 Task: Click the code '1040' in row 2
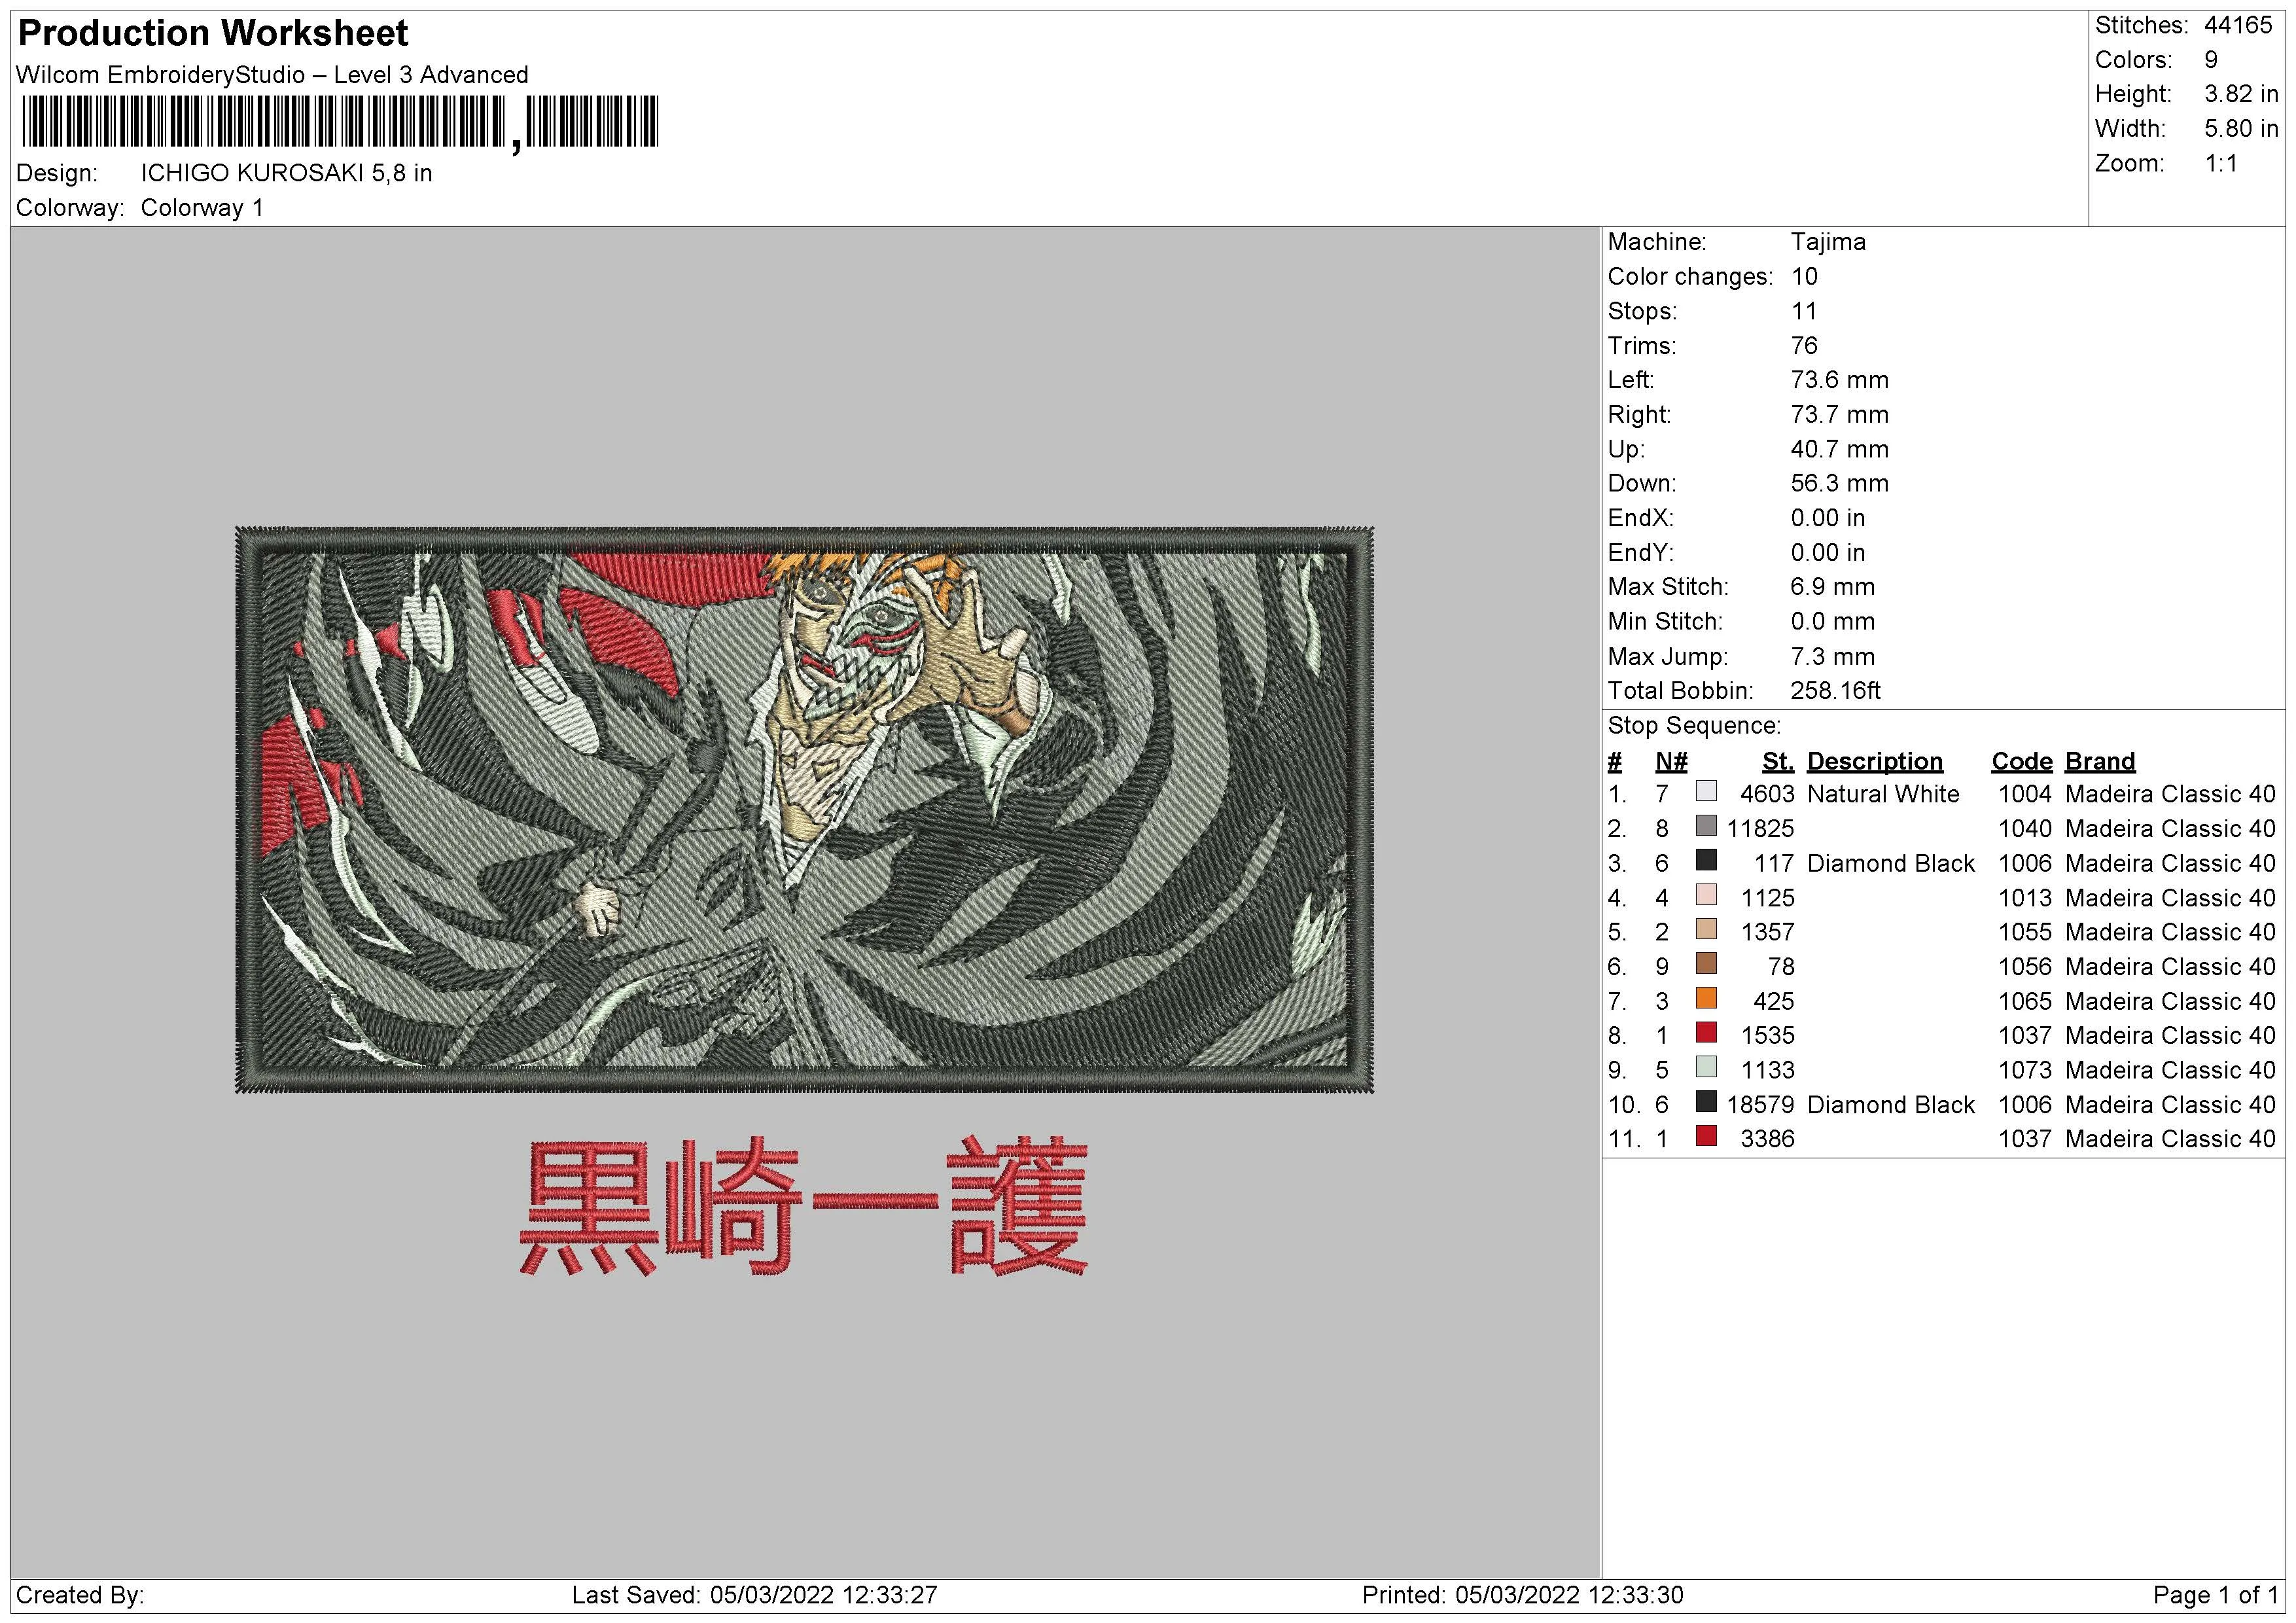point(2025,828)
